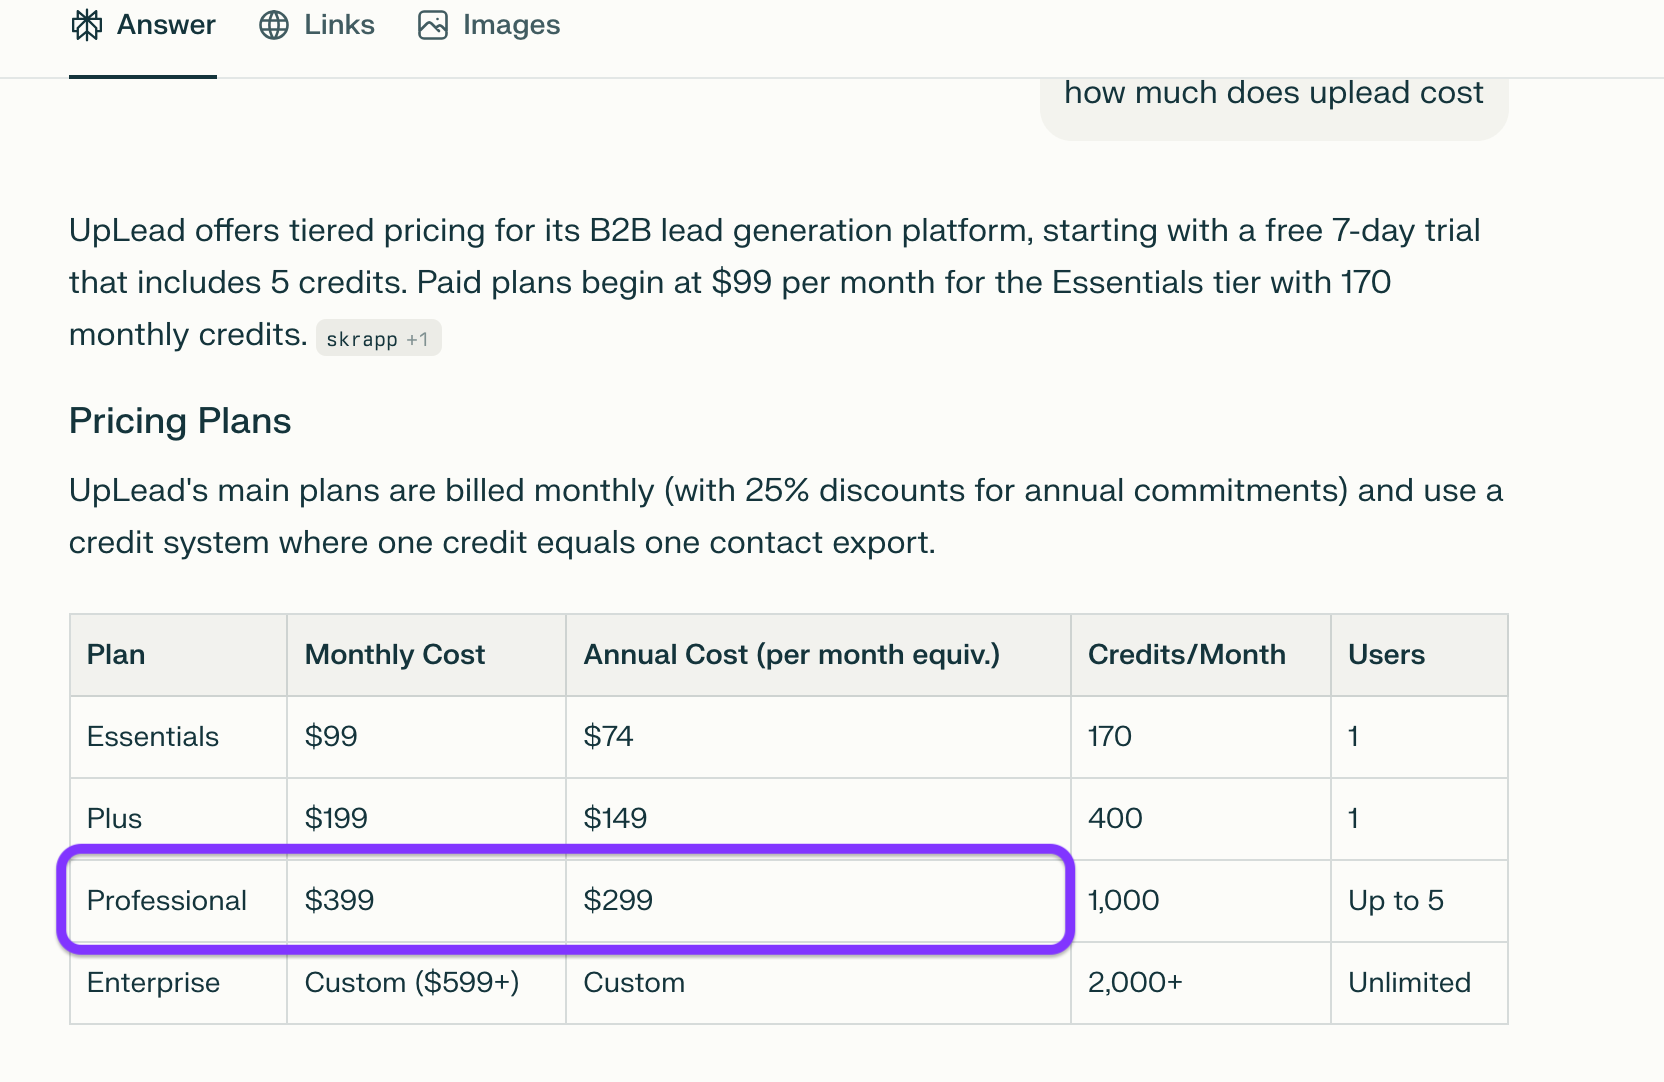Click the Pricing Plans heading
Viewport: 1664px width, 1082px height.
coord(180,421)
